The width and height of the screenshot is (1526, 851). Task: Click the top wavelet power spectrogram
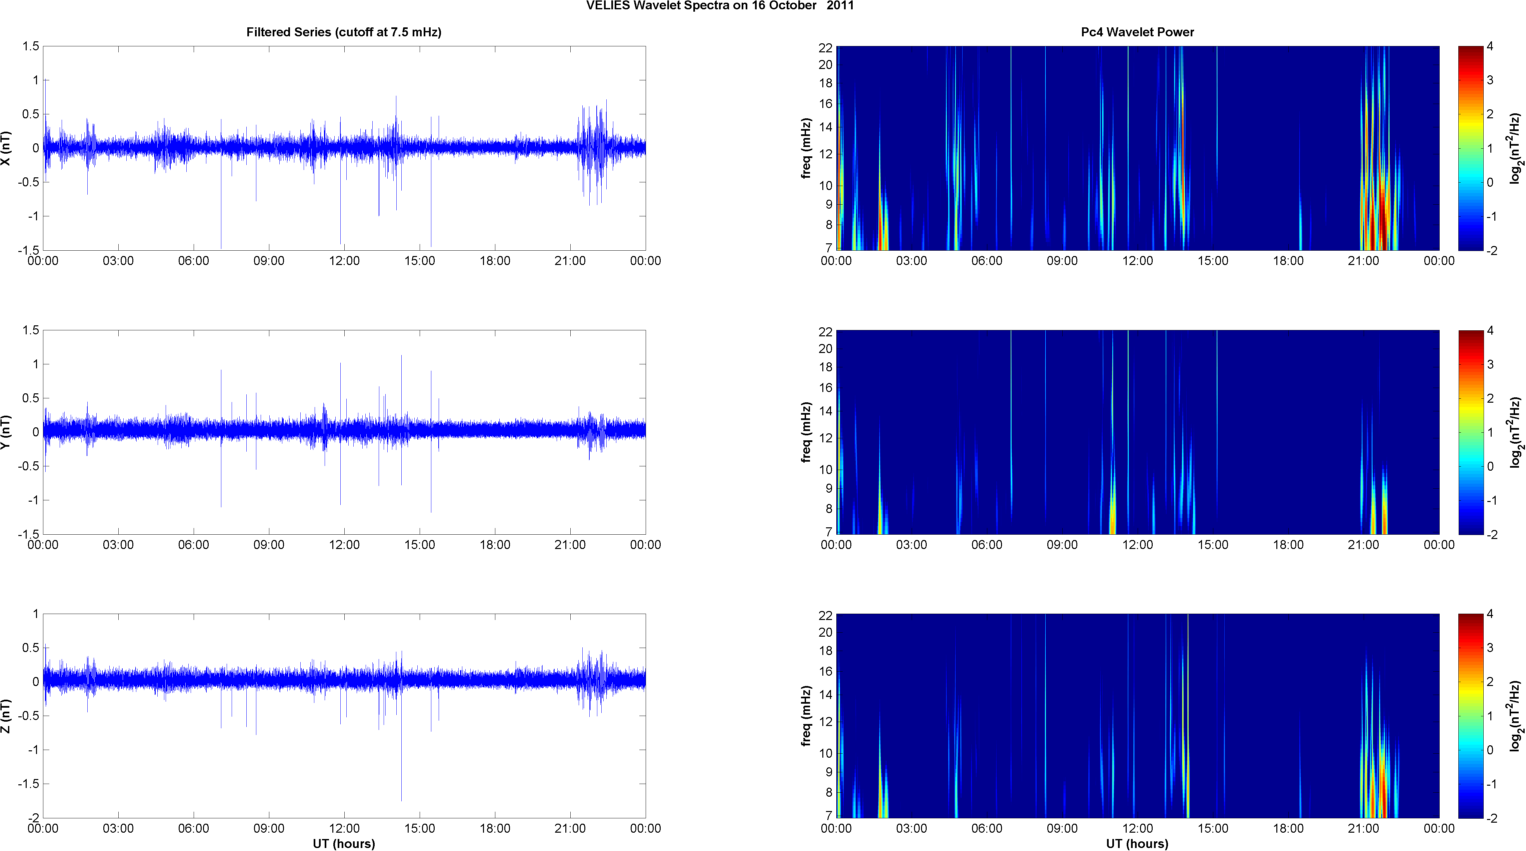1137,148
